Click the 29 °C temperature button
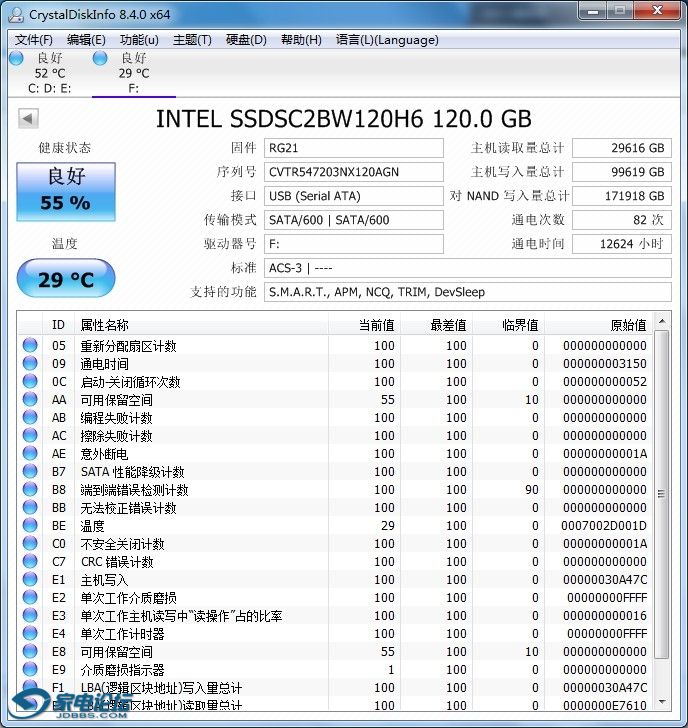Image resolution: width=688 pixels, height=728 pixels. tap(66, 279)
